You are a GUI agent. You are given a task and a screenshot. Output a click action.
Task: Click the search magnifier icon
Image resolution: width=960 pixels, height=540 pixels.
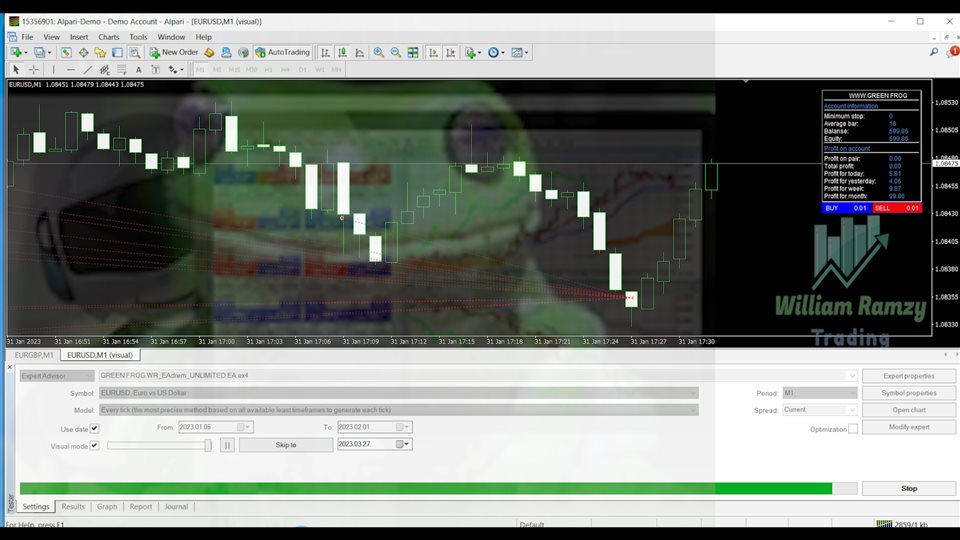(934, 53)
